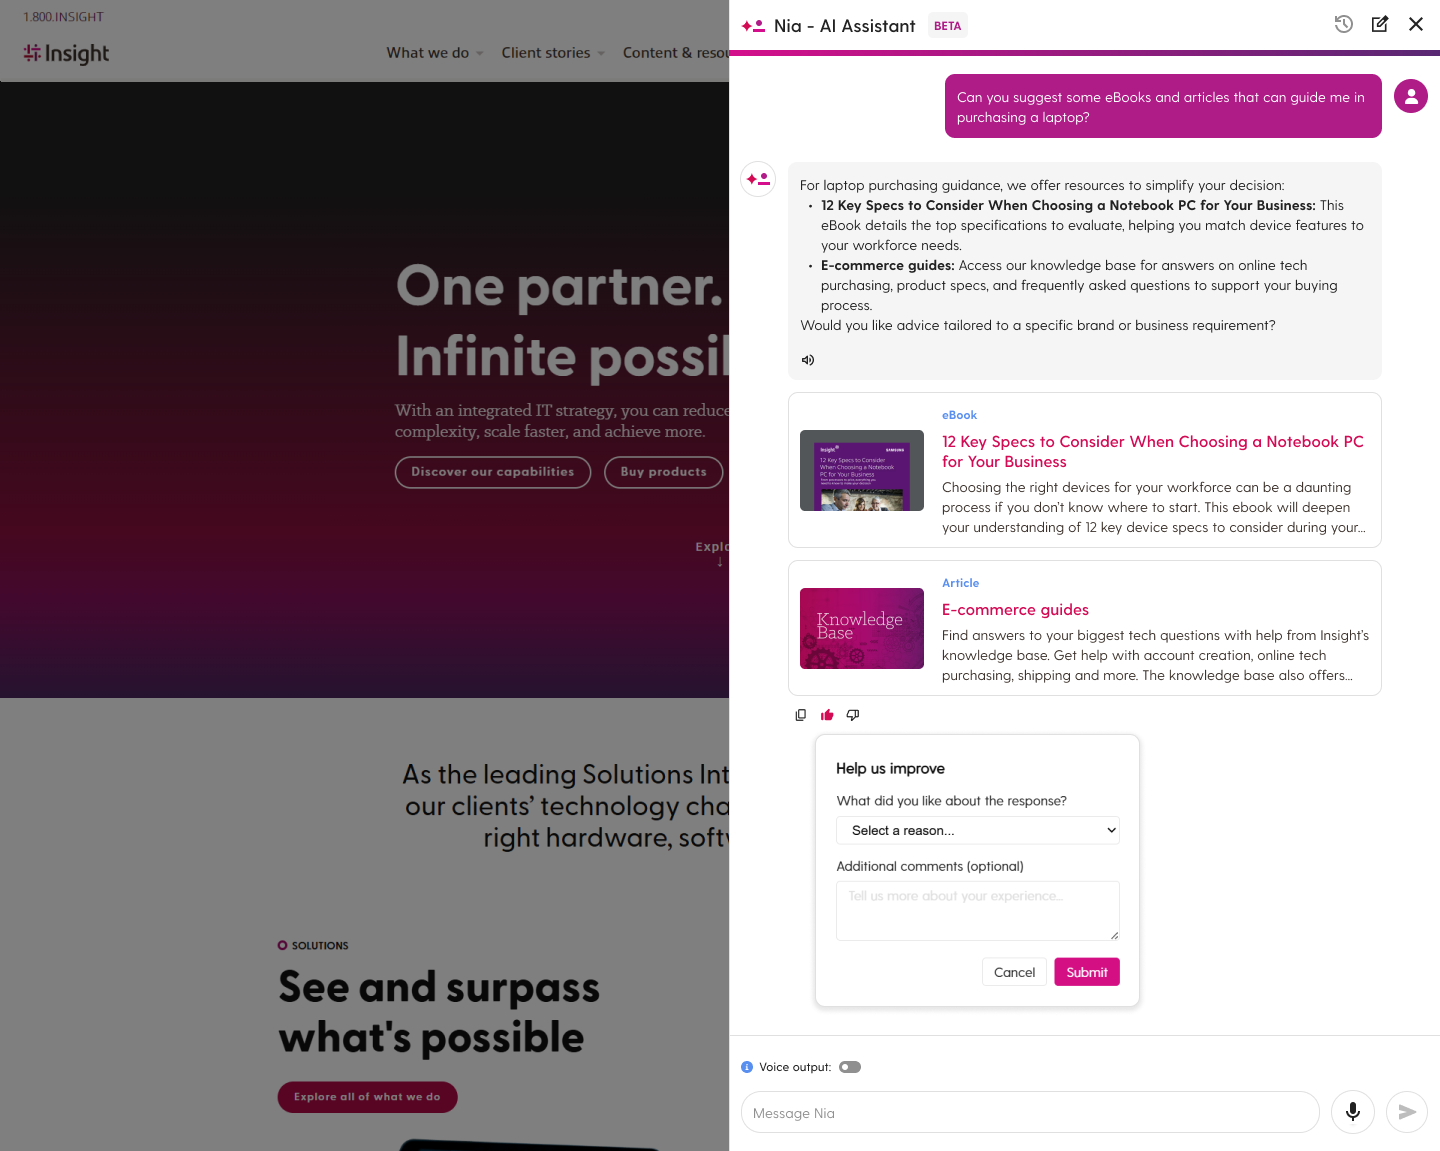Open chat history clock icon
The width and height of the screenshot is (1440, 1151).
[1343, 24]
